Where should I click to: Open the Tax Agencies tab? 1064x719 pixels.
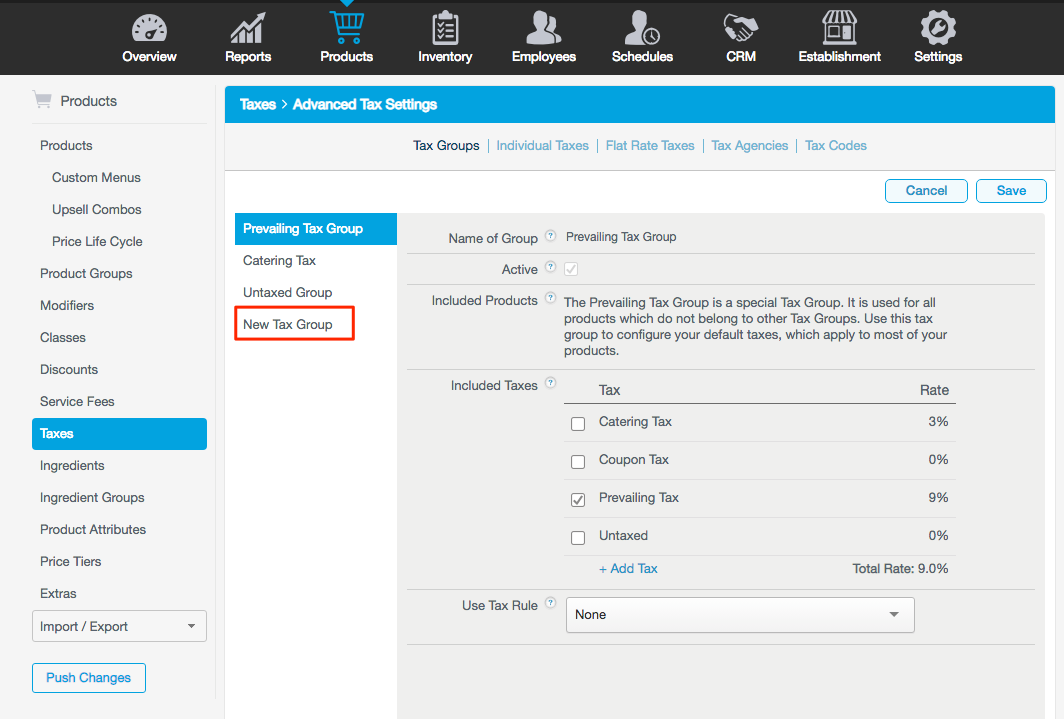749,145
